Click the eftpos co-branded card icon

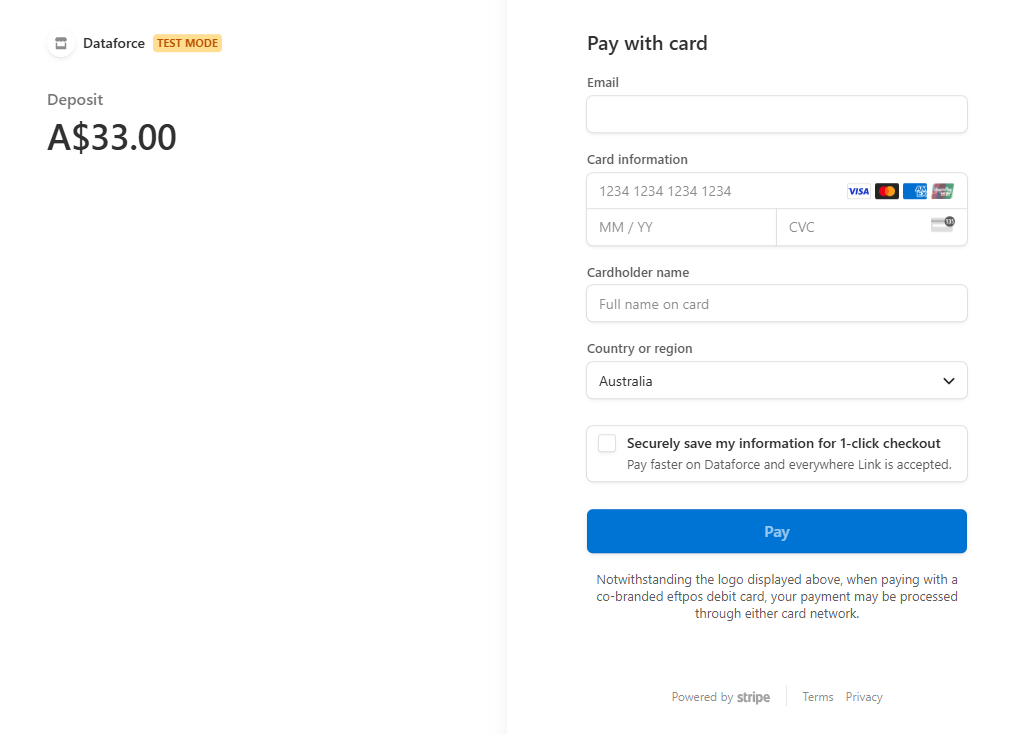(941, 190)
